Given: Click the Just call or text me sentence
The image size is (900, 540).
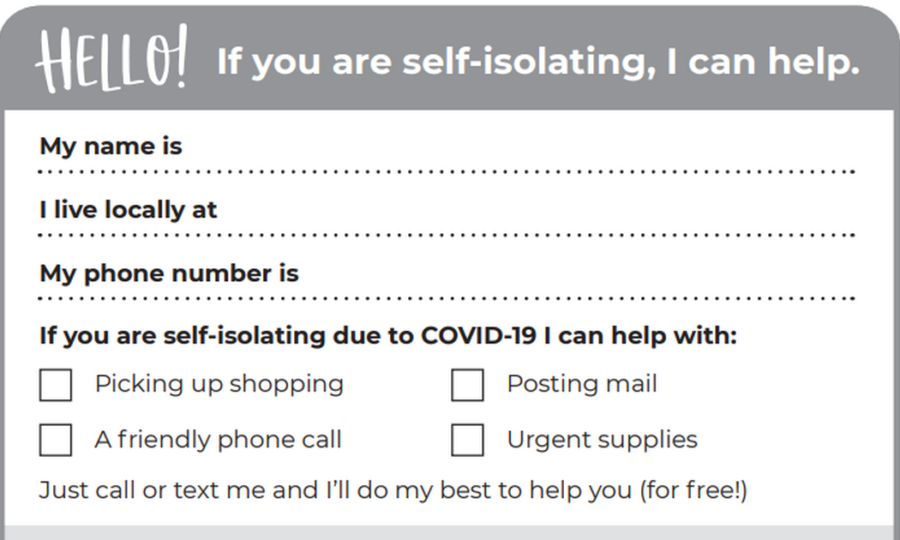Looking at the screenshot, I should pyautogui.click(x=393, y=491).
